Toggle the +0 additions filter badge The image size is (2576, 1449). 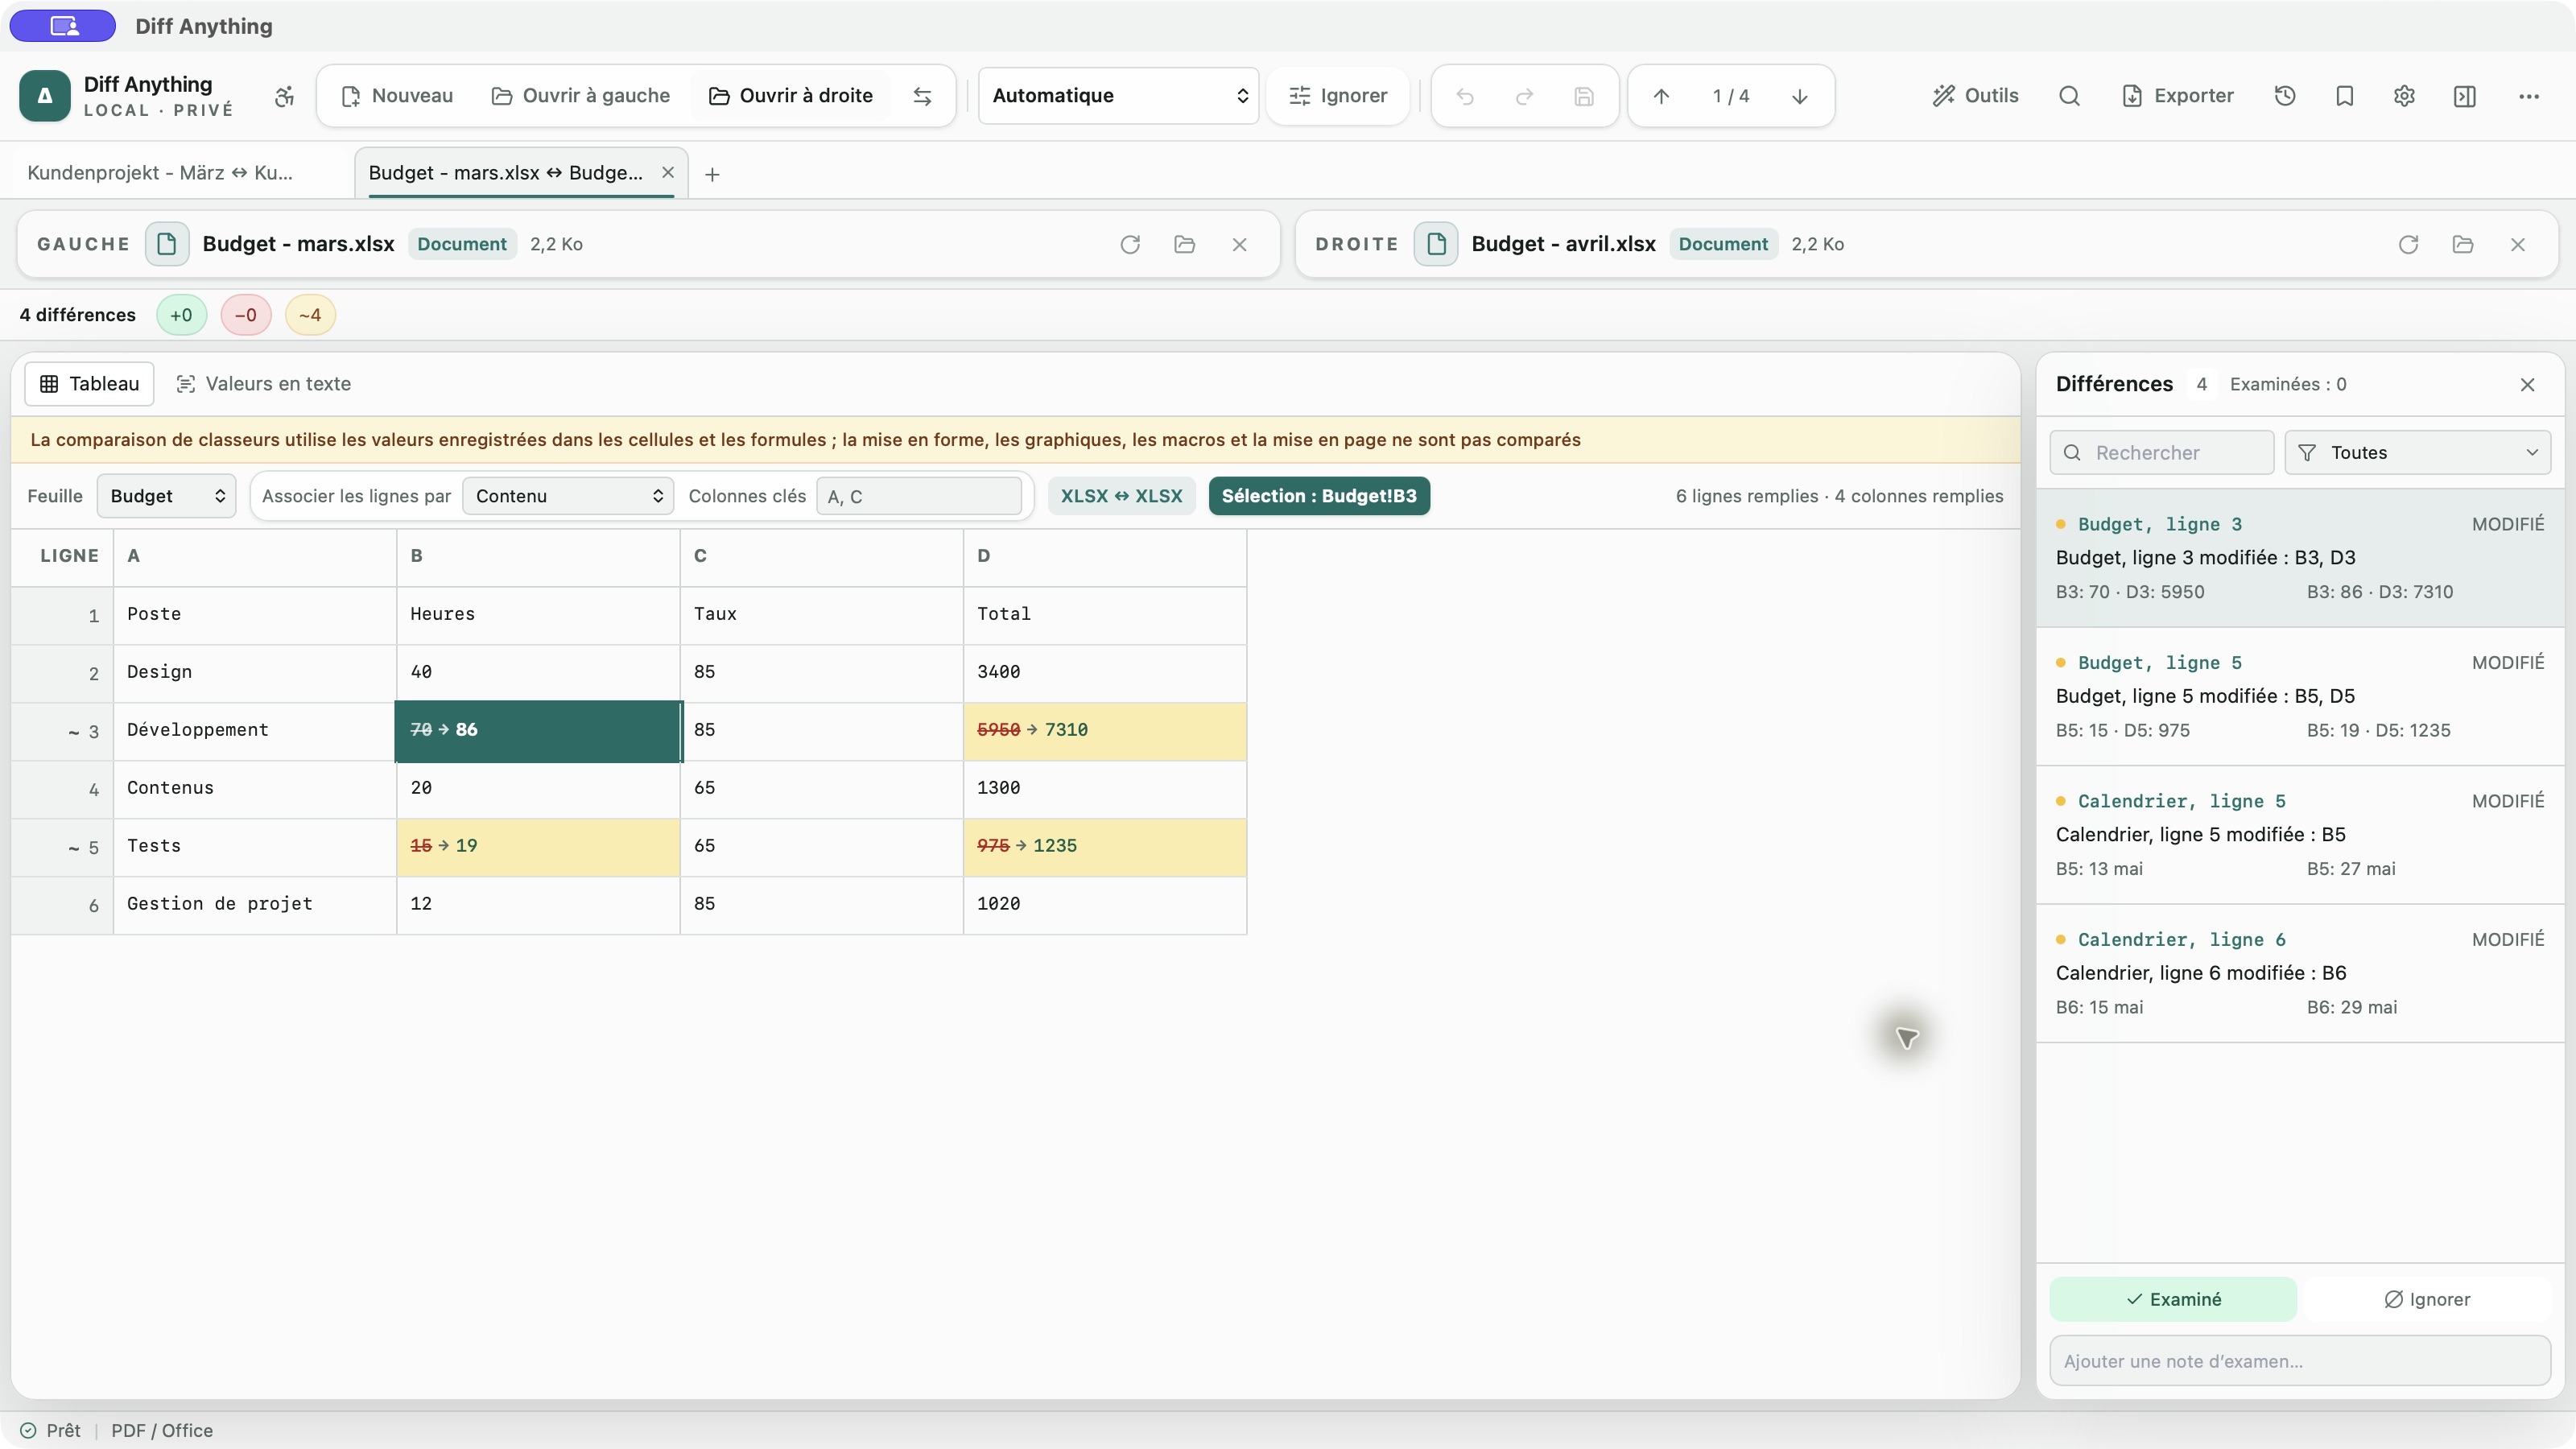(x=181, y=315)
